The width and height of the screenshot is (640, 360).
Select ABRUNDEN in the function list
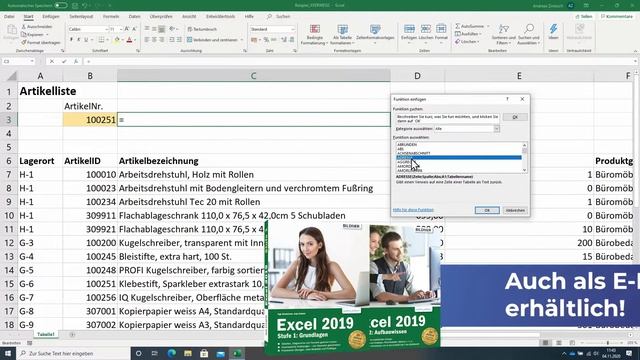pyautogui.click(x=407, y=144)
